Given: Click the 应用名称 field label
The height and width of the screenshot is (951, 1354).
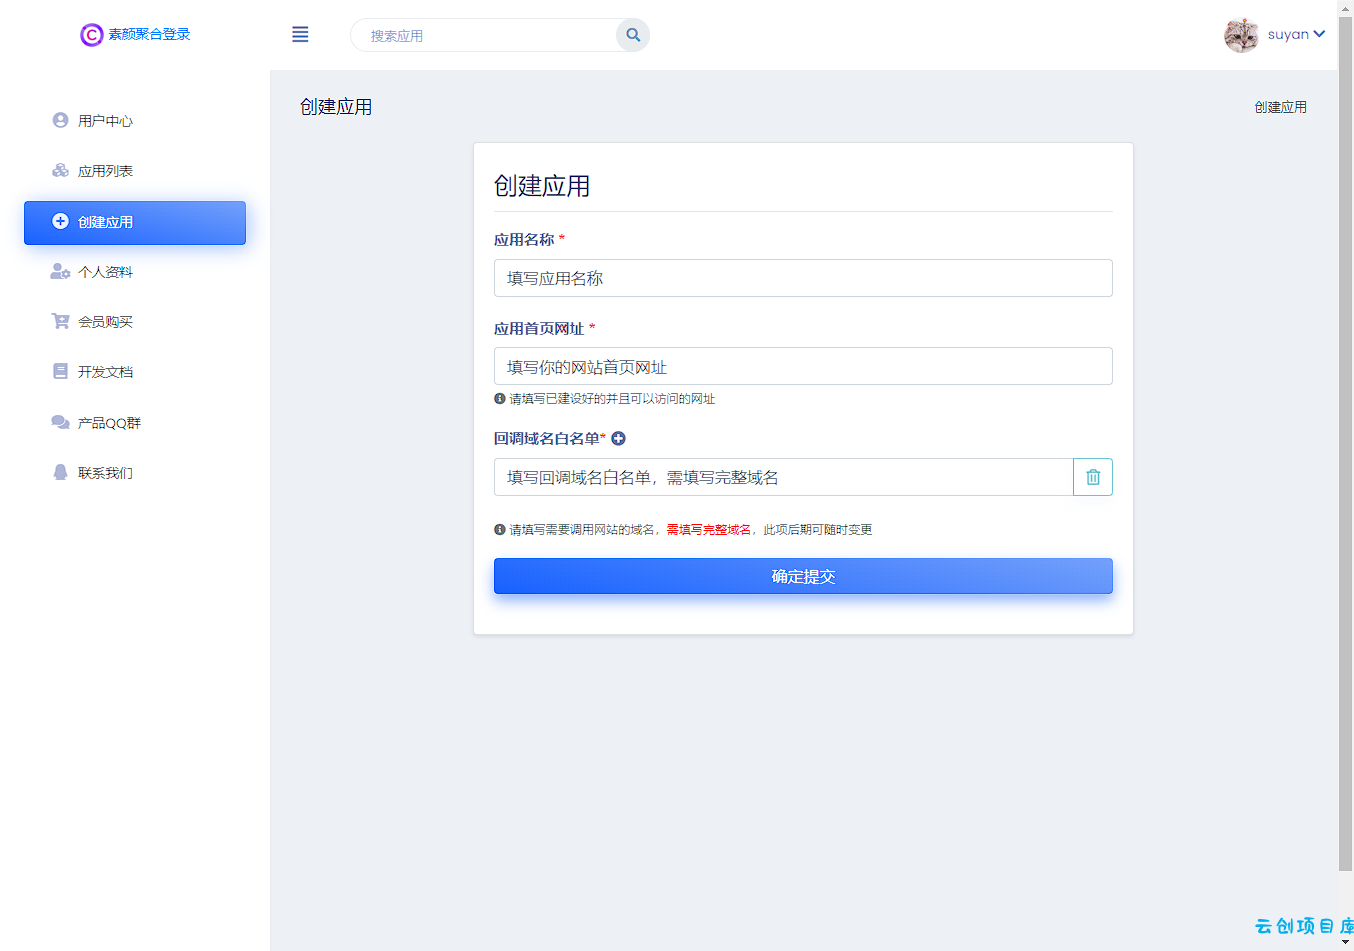Looking at the screenshot, I should [524, 240].
